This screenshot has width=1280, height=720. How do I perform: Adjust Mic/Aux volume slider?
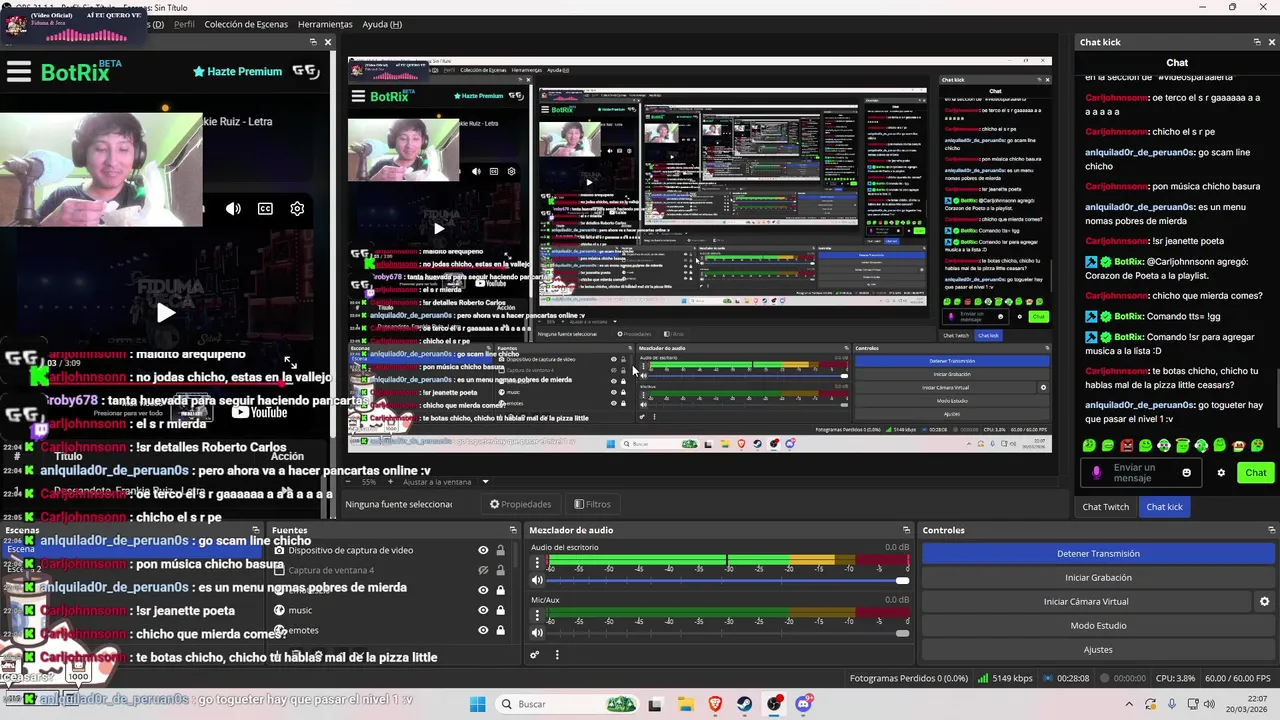(728, 633)
